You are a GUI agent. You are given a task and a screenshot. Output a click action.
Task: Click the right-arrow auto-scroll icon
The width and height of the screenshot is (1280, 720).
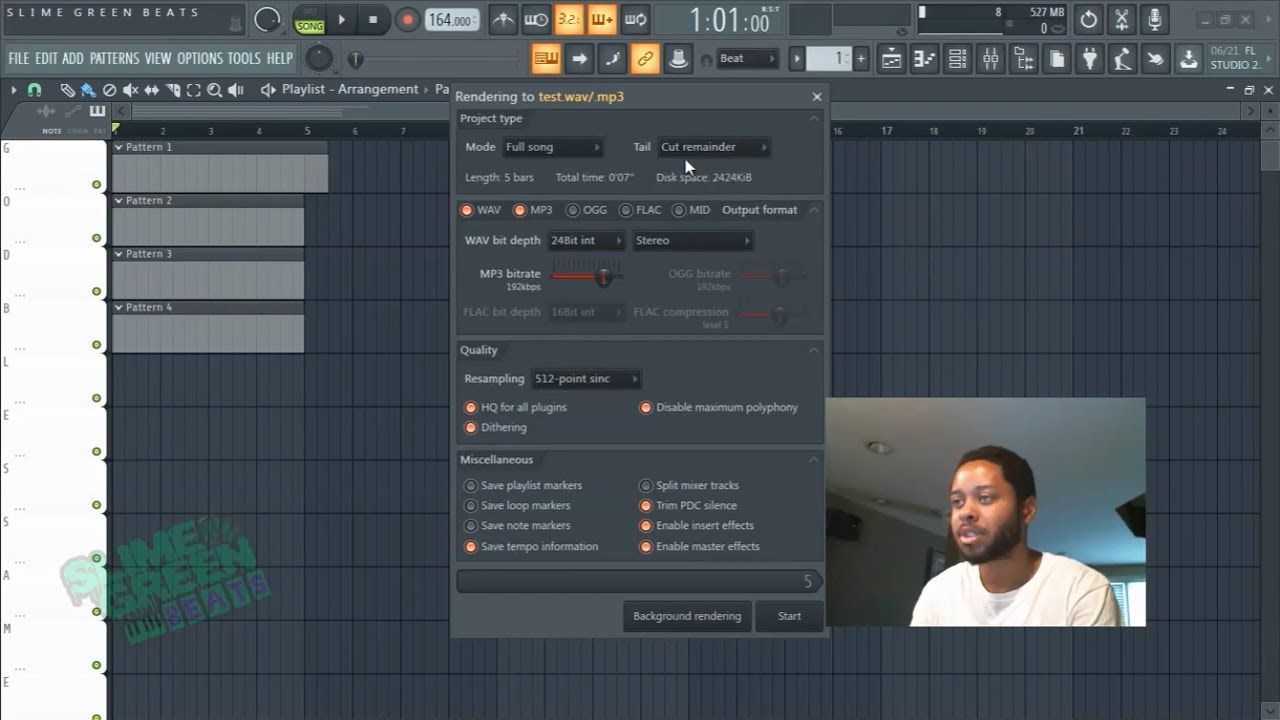(579, 59)
